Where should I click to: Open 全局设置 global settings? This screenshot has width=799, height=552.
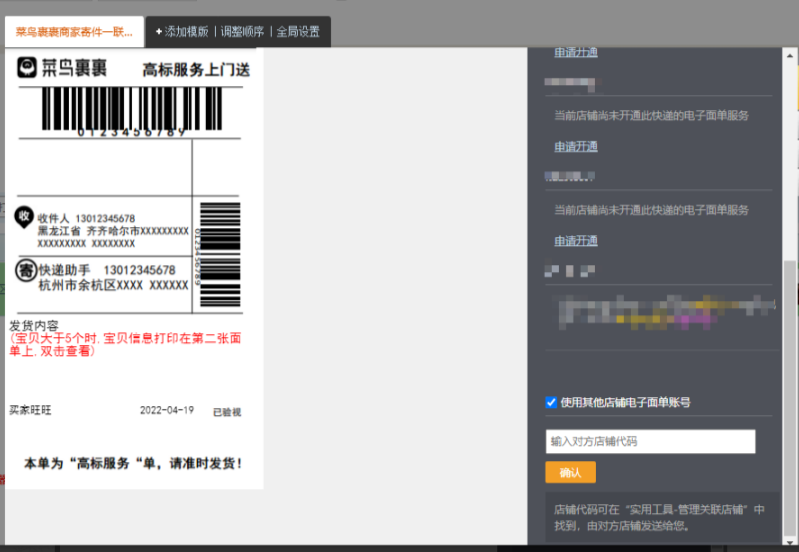tap(298, 32)
